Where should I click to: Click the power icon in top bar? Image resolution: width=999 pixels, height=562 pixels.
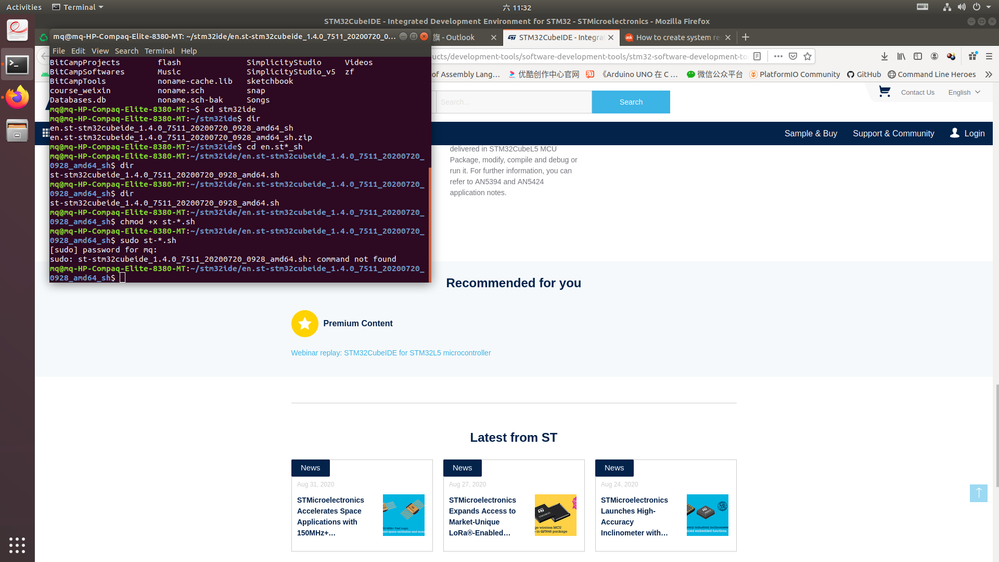click(976, 7)
